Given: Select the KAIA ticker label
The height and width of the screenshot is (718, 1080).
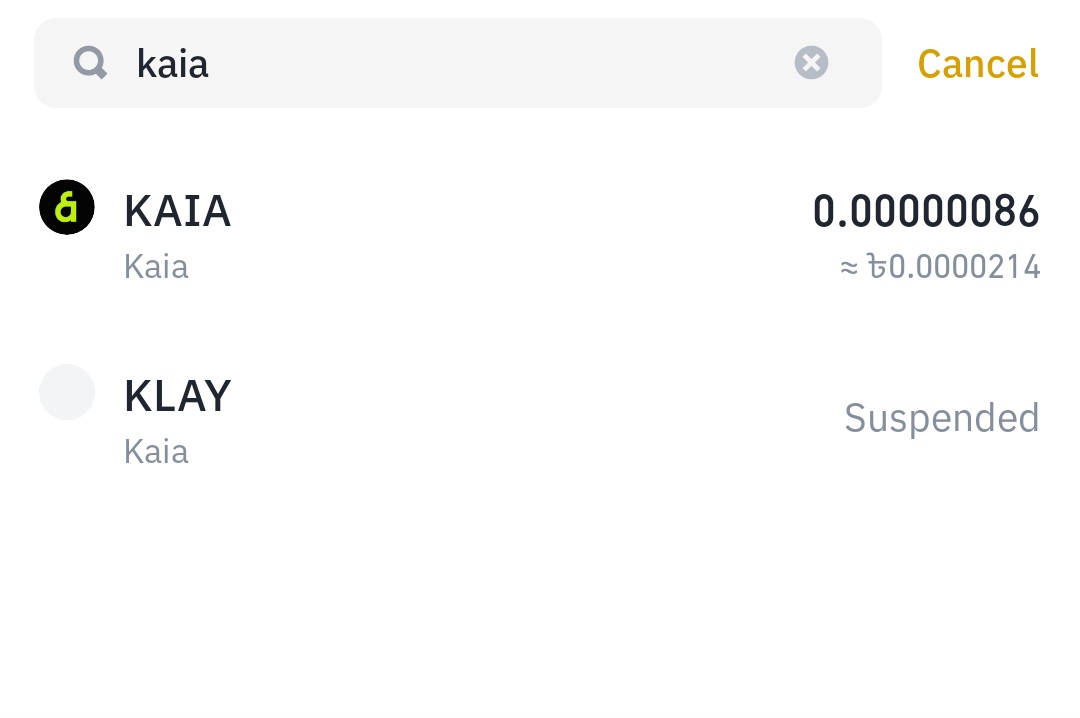Looking at the screenshot, I should pyautogui.click(x=177, y=211).
